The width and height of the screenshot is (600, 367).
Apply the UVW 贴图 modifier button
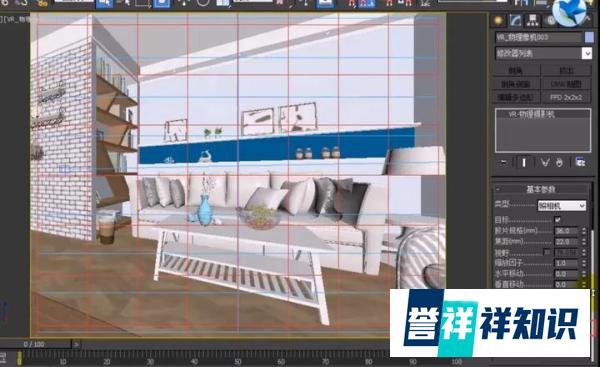pos(566,84)
